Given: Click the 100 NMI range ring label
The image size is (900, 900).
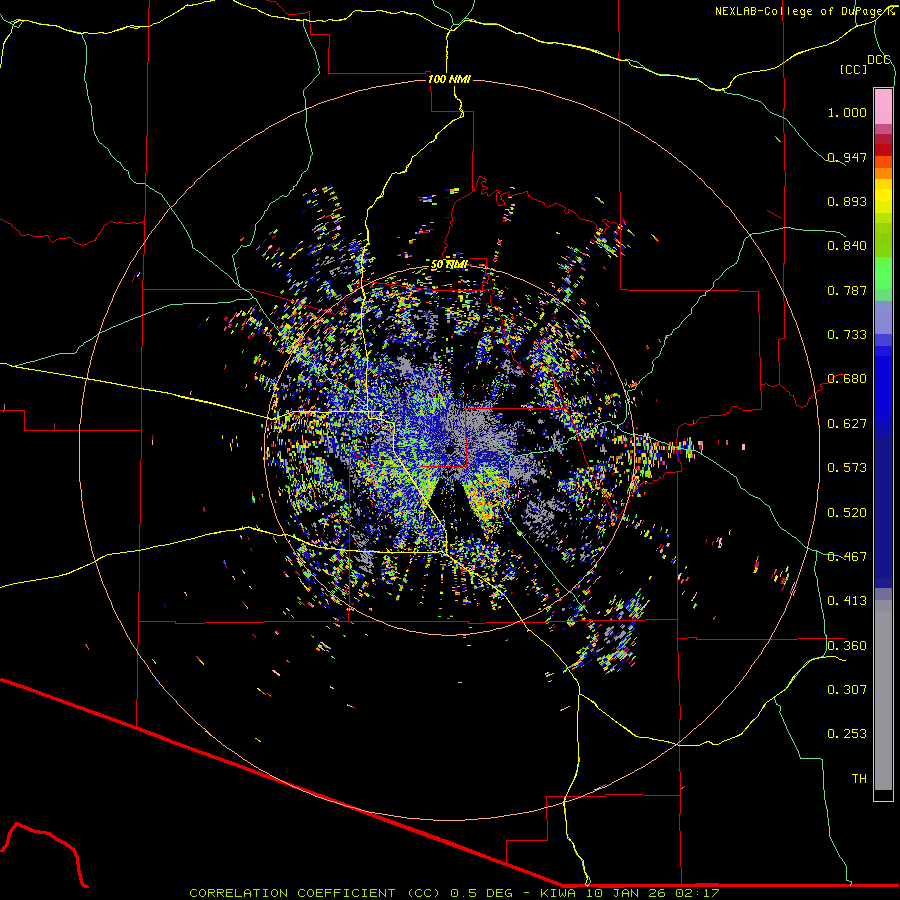Looking at the screenshot, I should (x=449, y=79).
